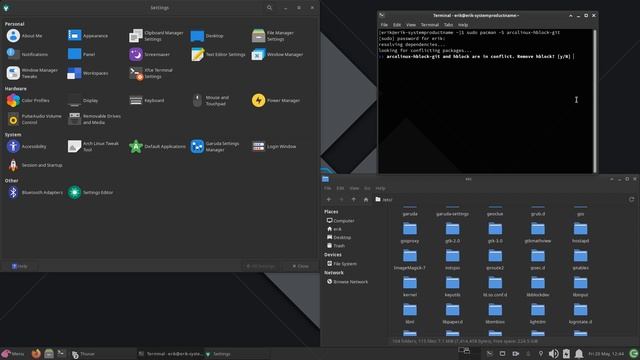Open Power Manager
The height and width of the screenshot is (360, 640).
(276, 100)
